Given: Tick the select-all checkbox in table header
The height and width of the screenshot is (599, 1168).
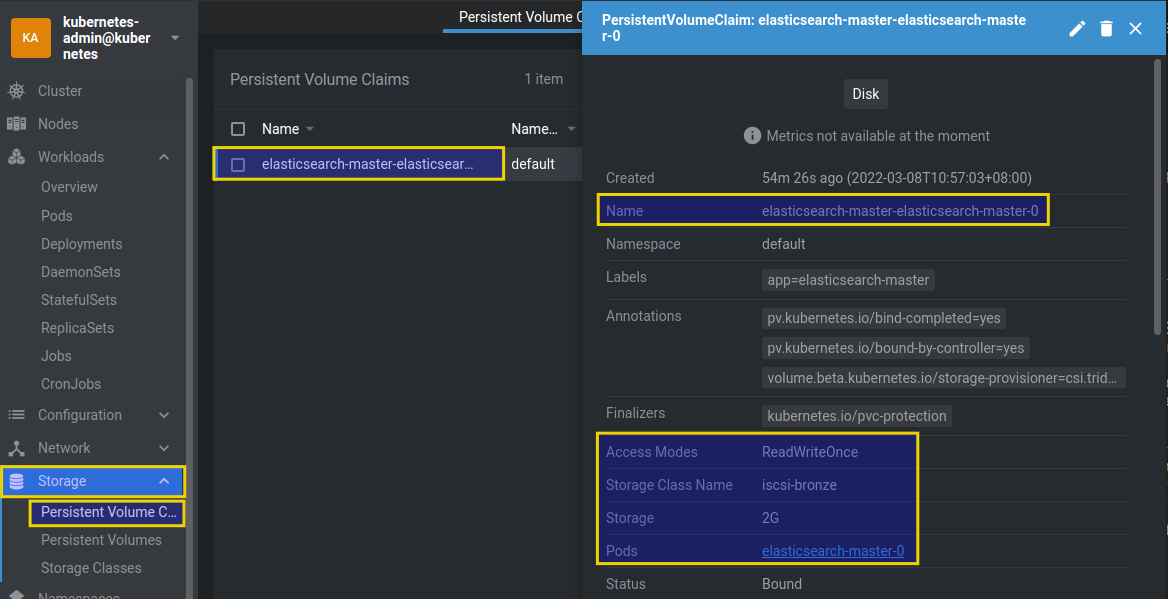Looking at the screenshot, I should (238, 130).
